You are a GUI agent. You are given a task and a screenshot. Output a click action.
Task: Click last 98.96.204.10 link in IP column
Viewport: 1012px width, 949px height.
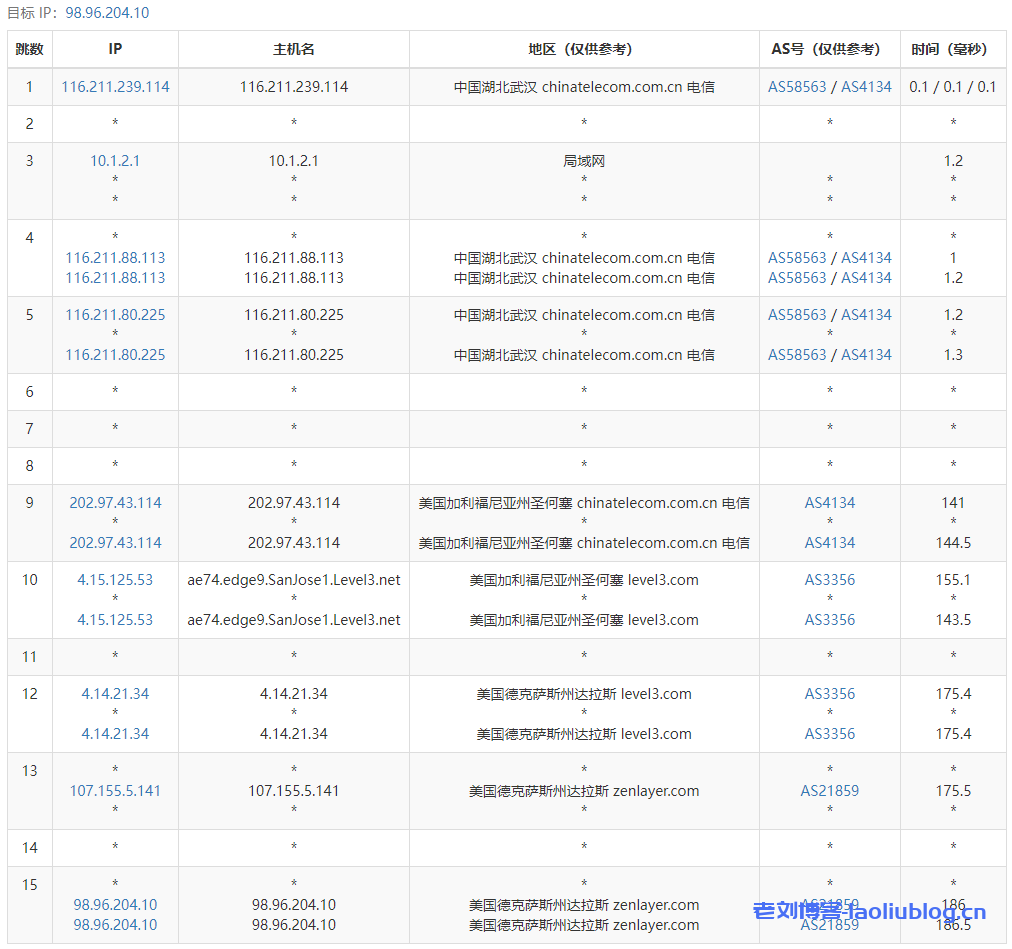[x=115, y=925]
